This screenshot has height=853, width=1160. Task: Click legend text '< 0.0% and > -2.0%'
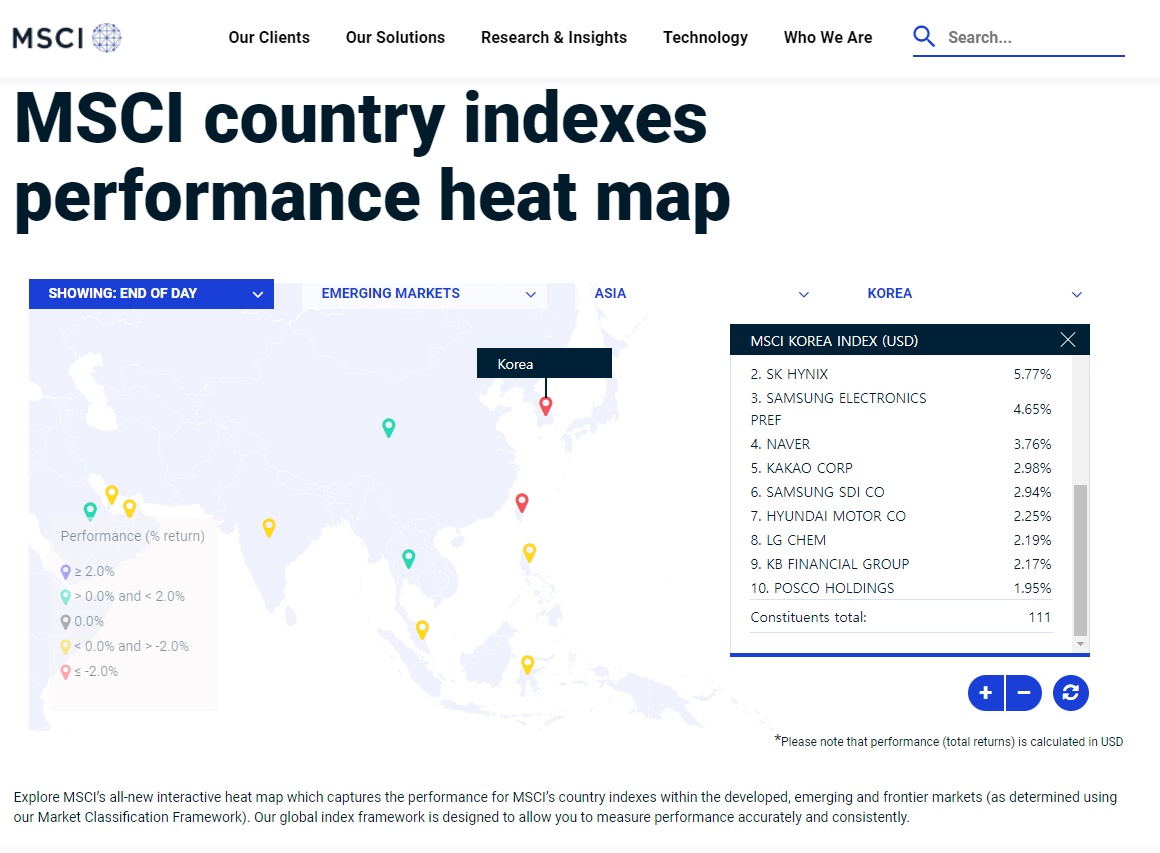132,647
